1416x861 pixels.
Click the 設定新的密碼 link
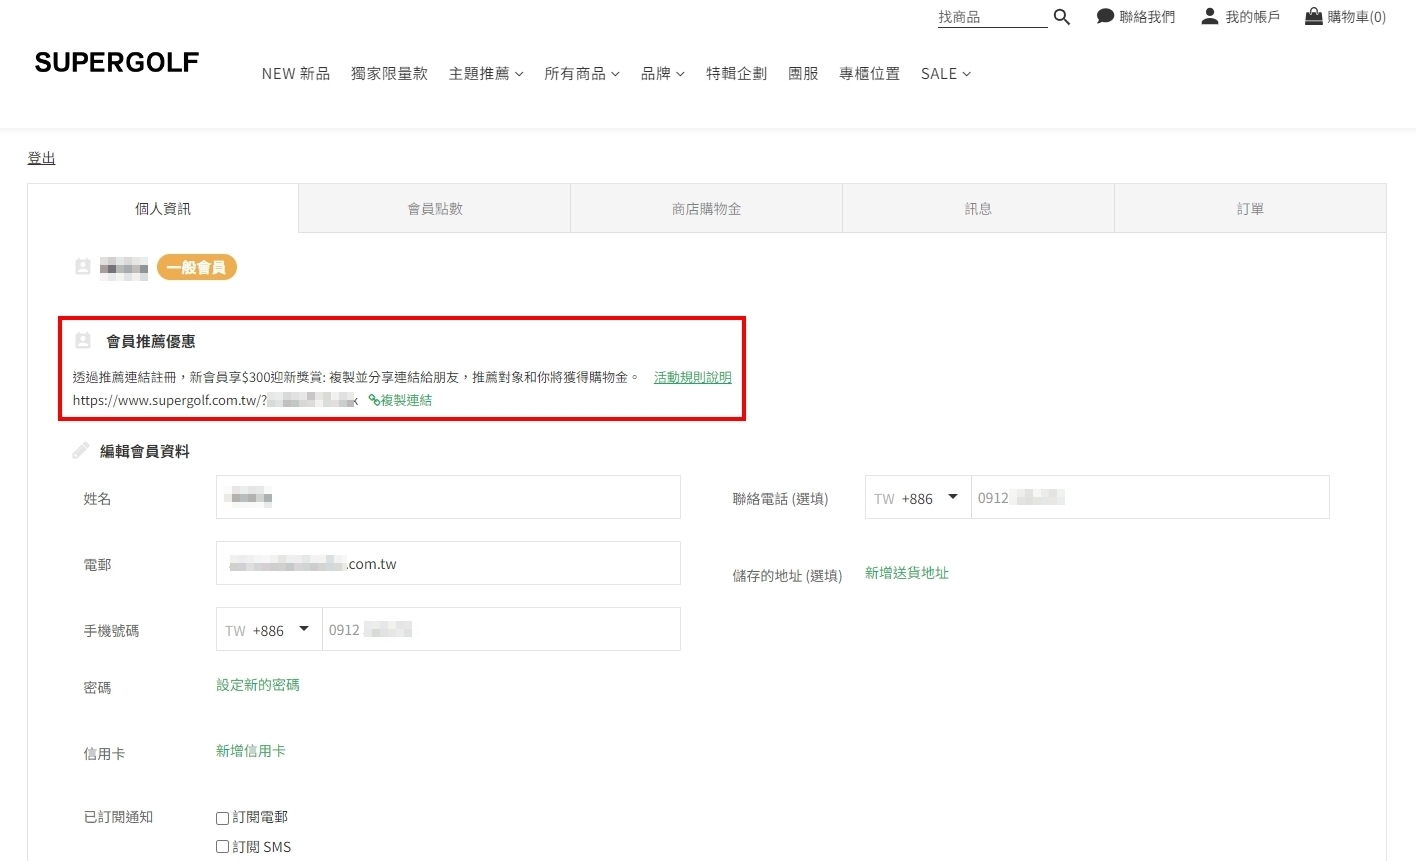pos(258,685)
